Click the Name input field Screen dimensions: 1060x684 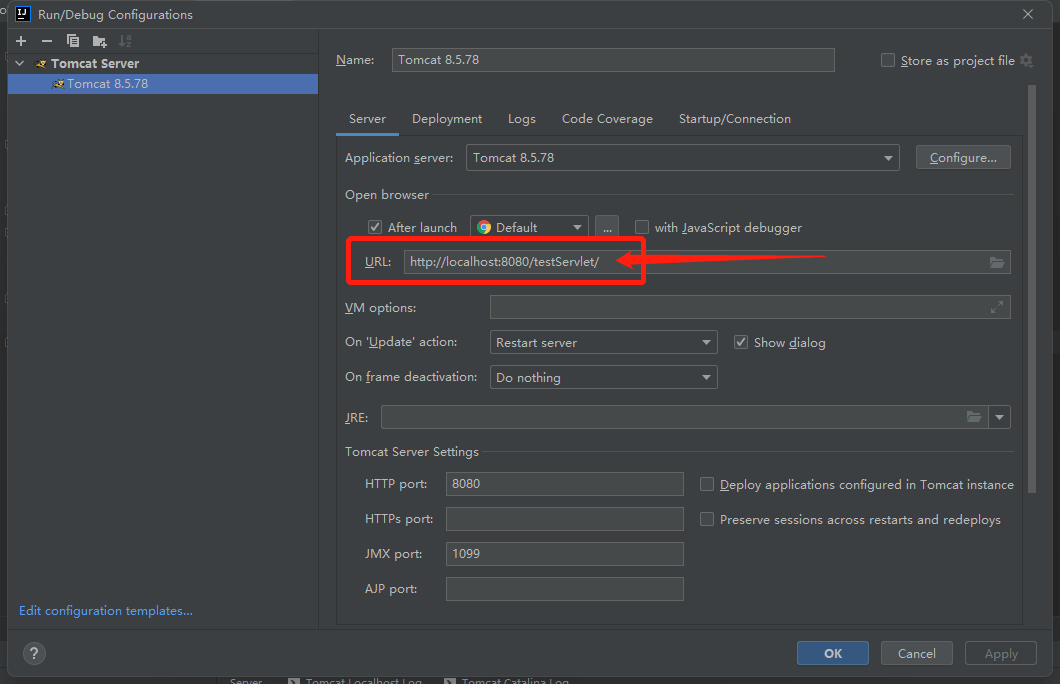(x=613, y=59)
